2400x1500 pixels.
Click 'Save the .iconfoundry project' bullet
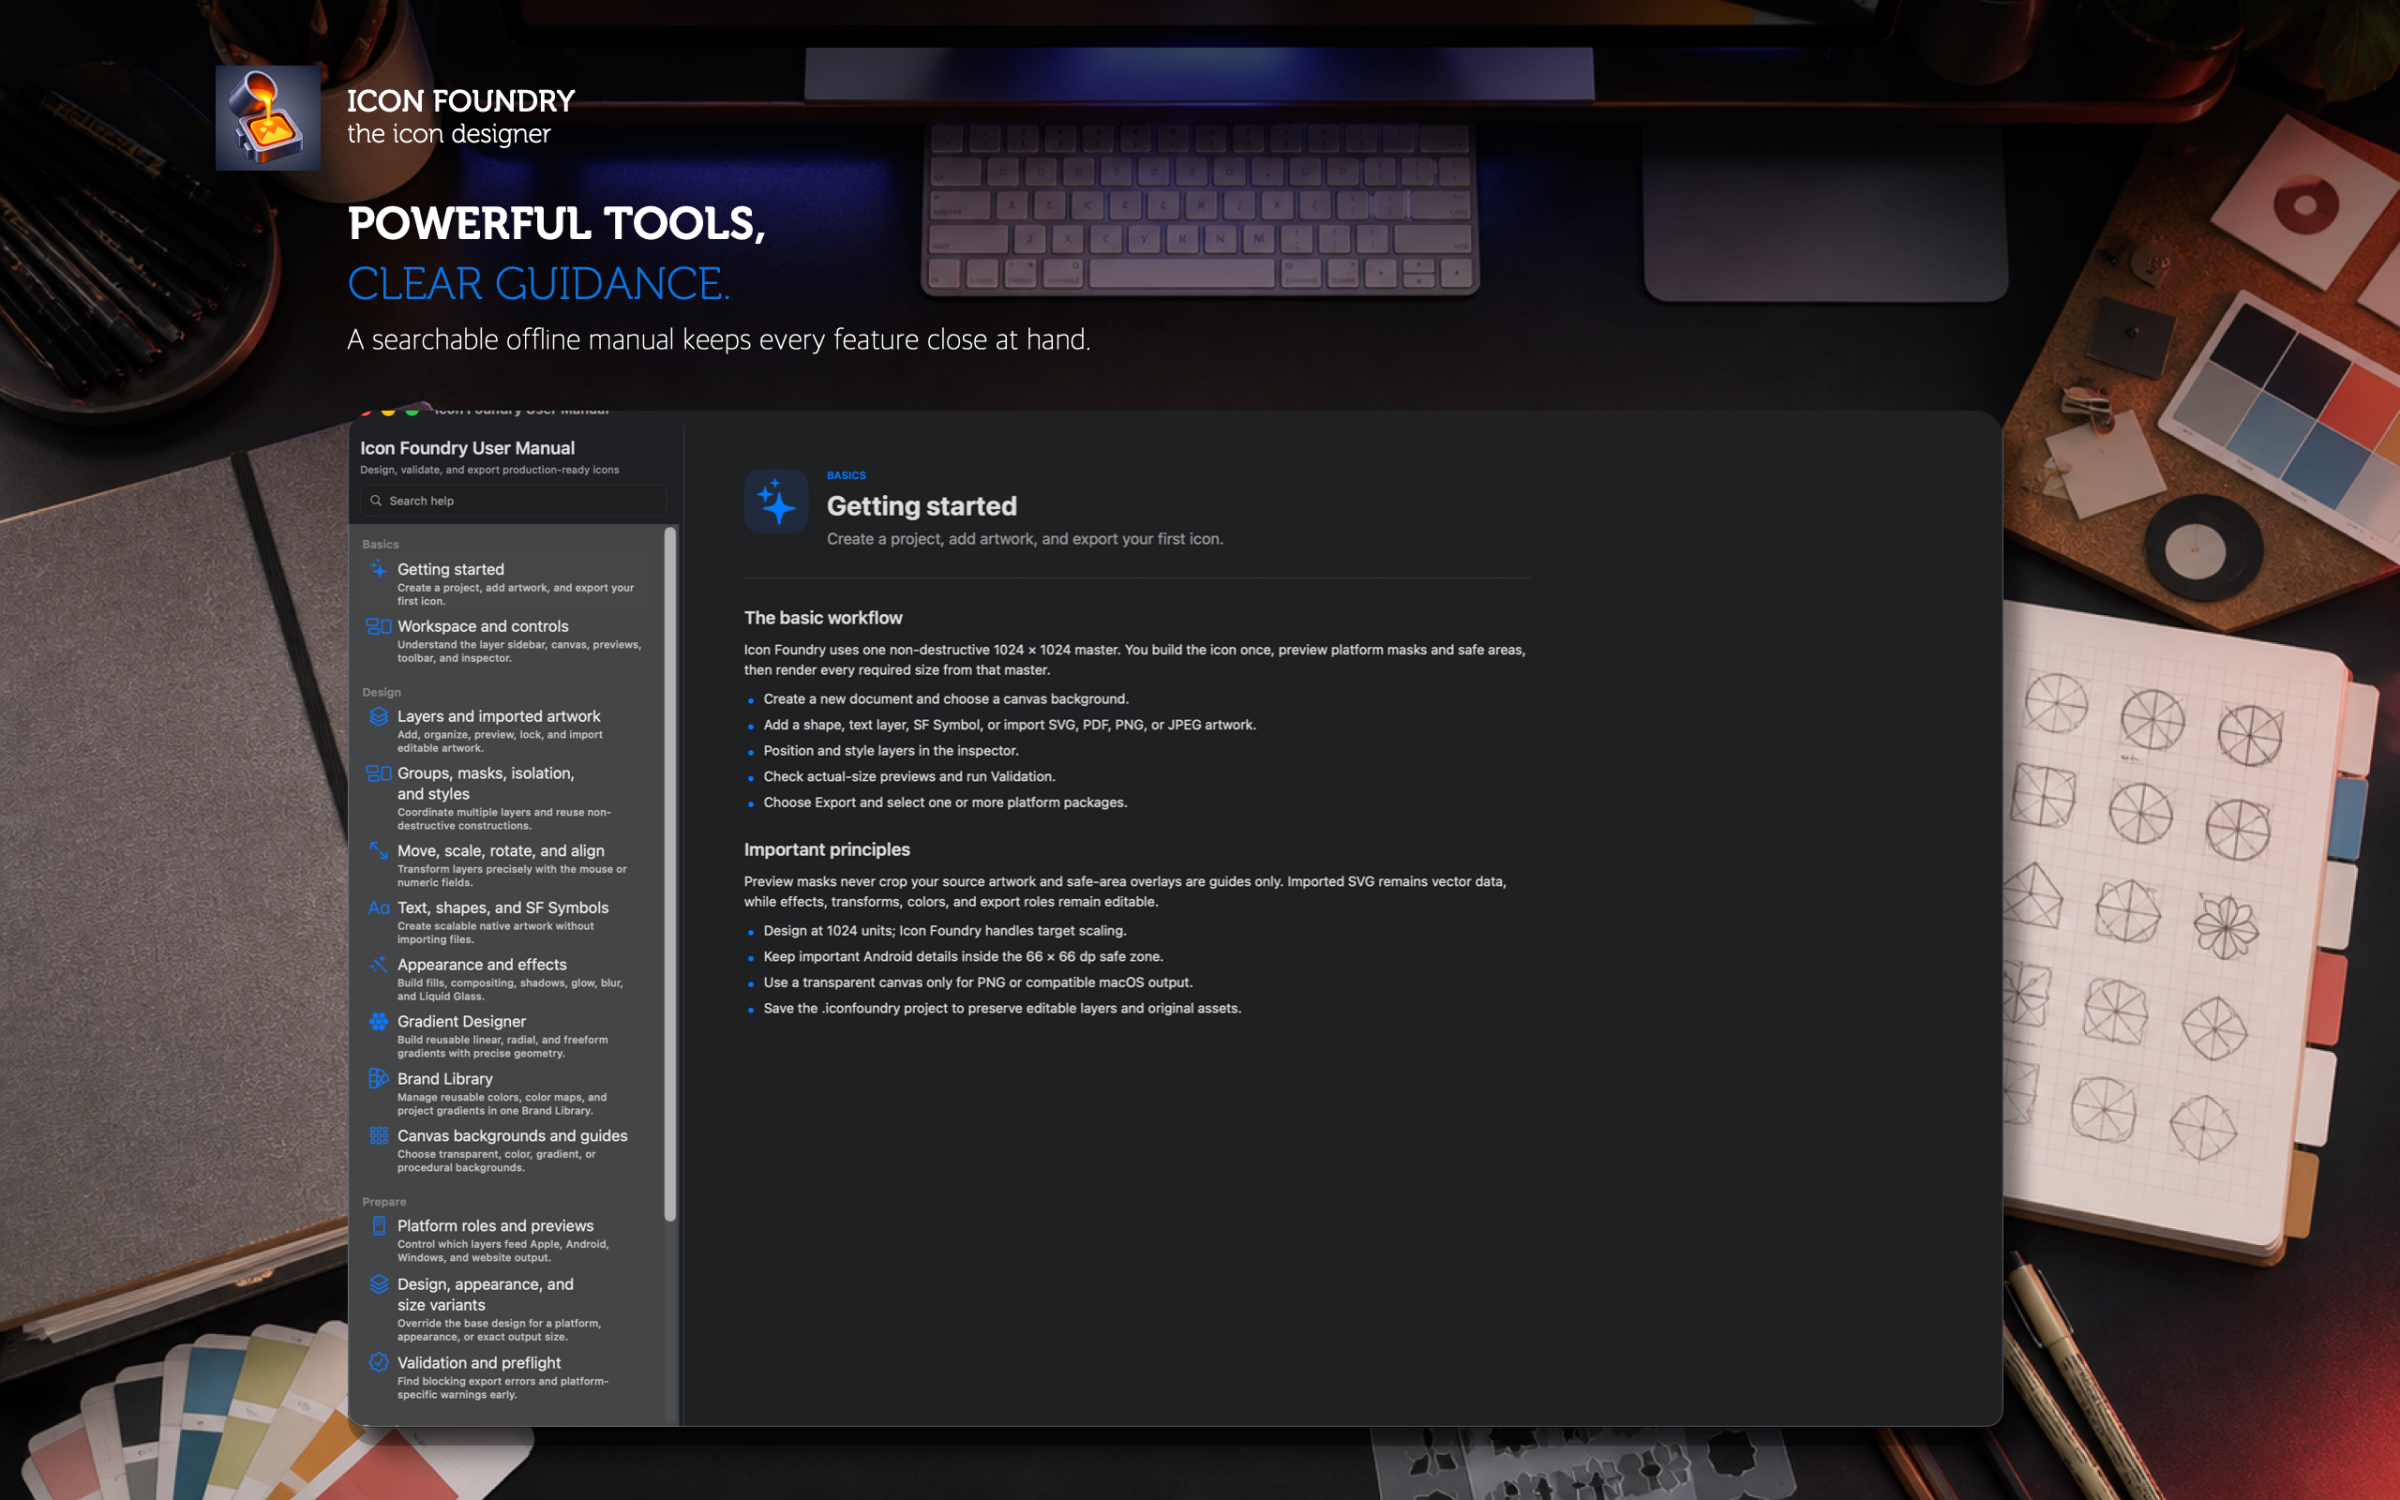point(1002,1008)
